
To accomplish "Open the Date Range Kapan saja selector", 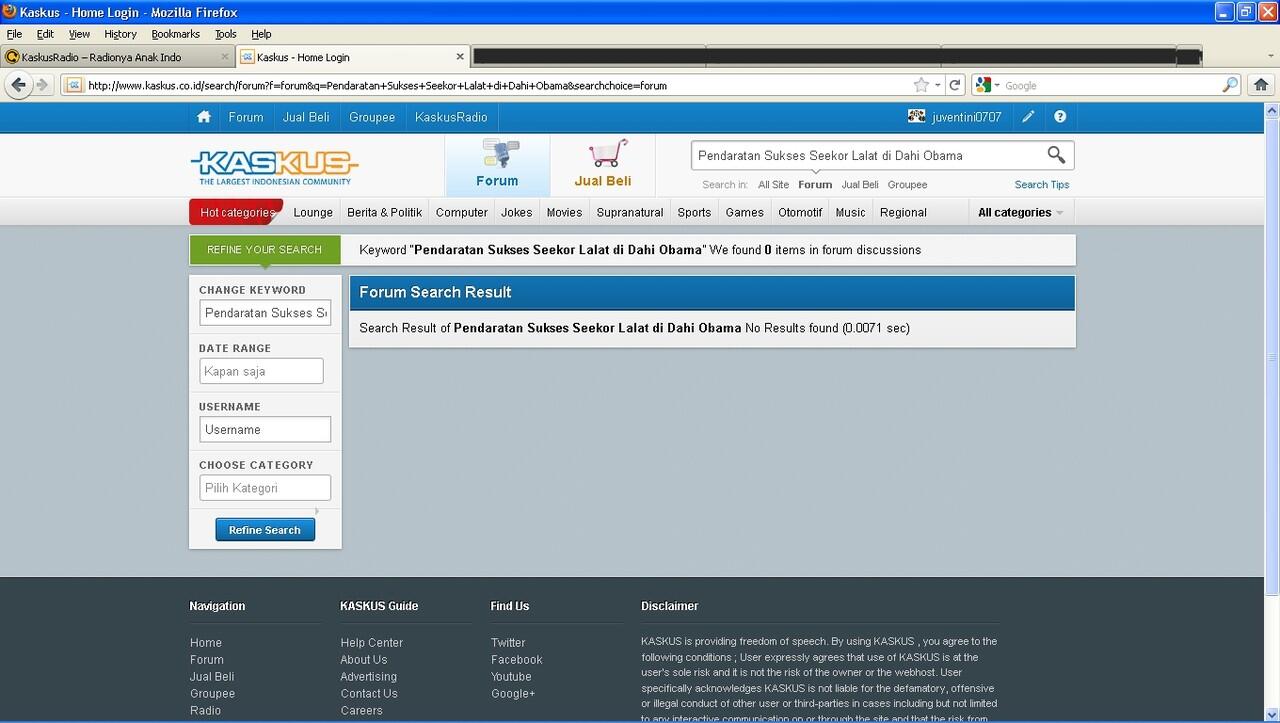I will coord(261,371).
